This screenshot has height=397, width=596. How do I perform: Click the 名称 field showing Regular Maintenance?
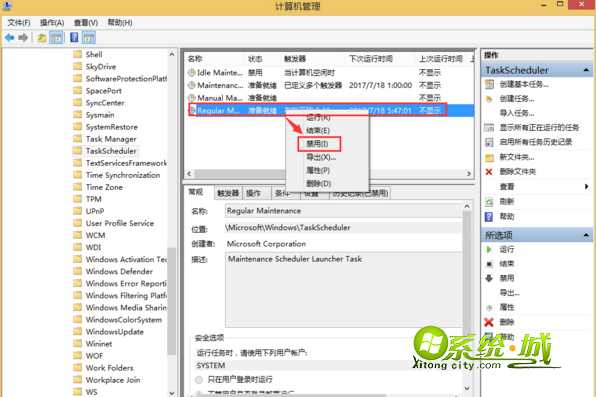[x=344, y=211]
